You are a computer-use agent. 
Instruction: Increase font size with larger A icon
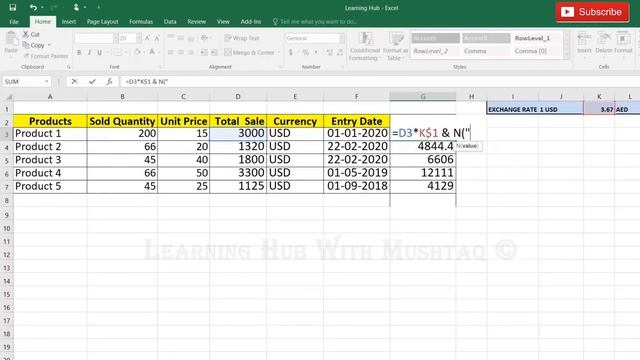pos(147,38)
